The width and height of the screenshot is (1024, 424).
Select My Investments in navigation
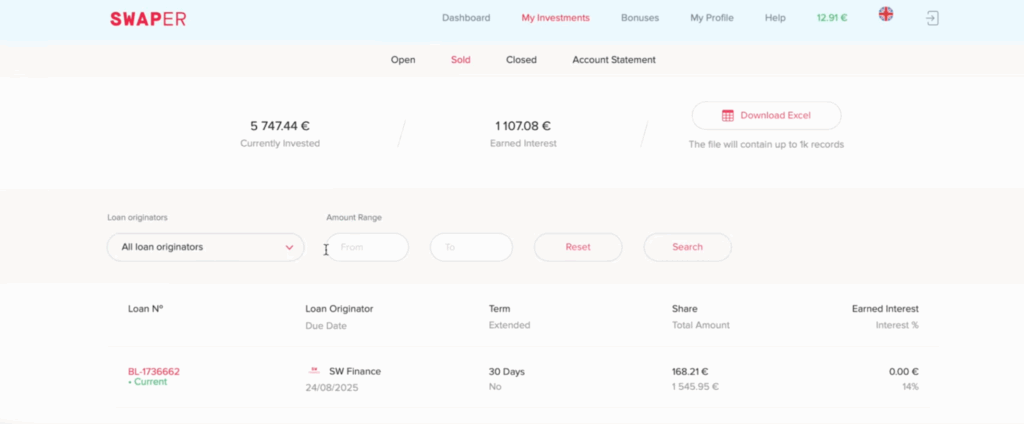555,18
